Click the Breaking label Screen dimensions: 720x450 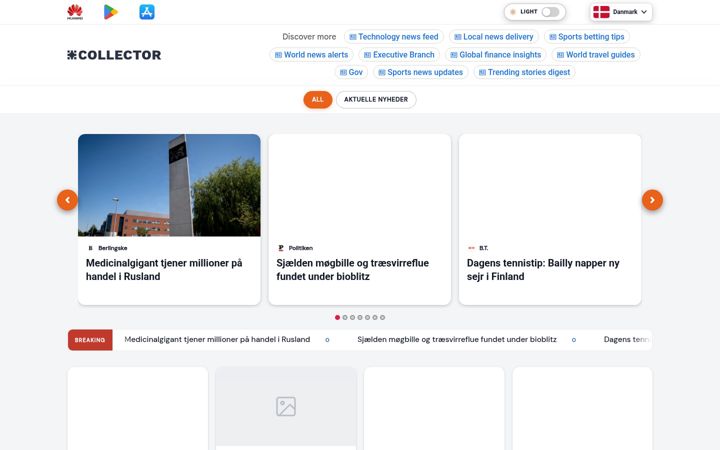(x=90, y=340)
